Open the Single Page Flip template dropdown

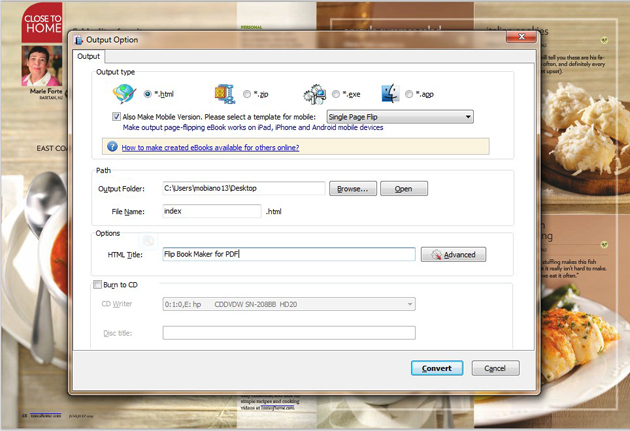pyautogui.click(x=398, y=117)
